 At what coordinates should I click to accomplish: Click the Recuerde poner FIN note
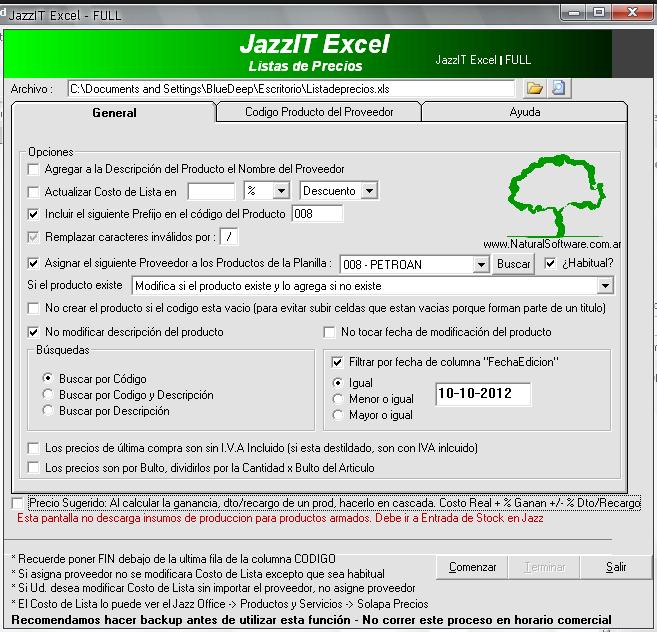[174, 559]
